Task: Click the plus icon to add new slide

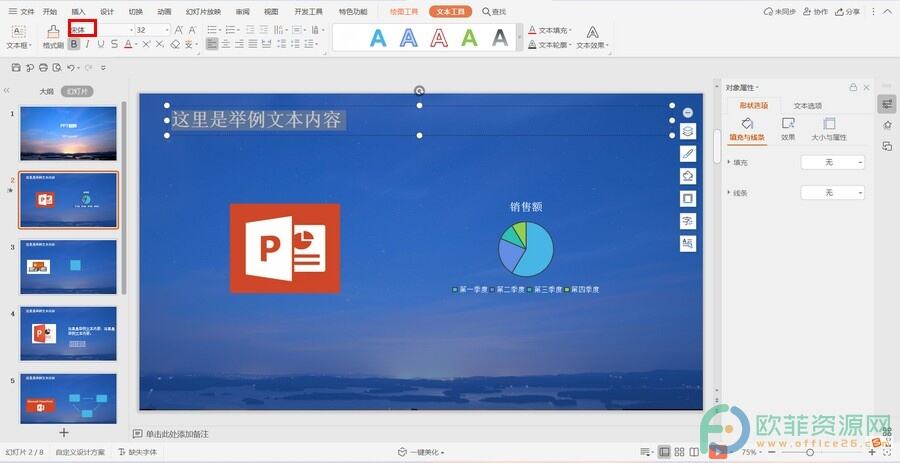Action: coord(64,433)
